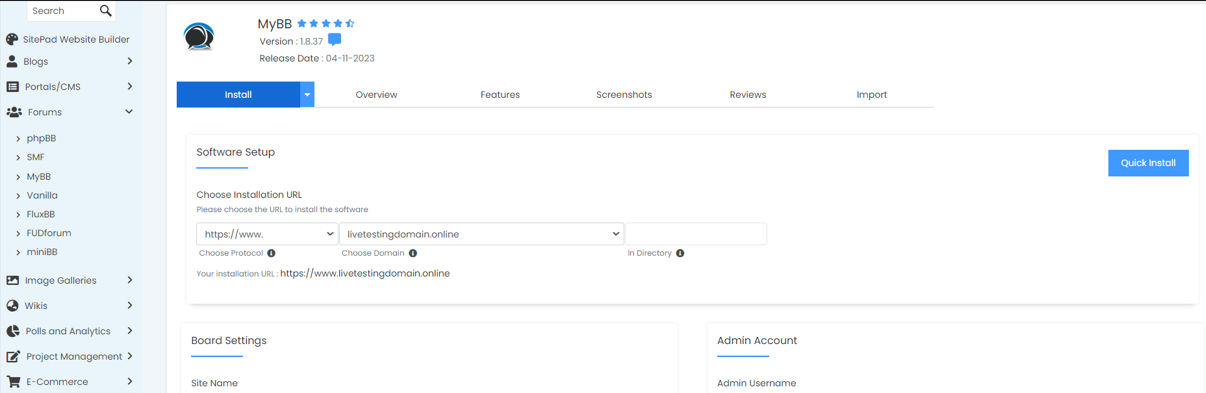
Task: Click the In Directory text field
Action: point(696,234)
